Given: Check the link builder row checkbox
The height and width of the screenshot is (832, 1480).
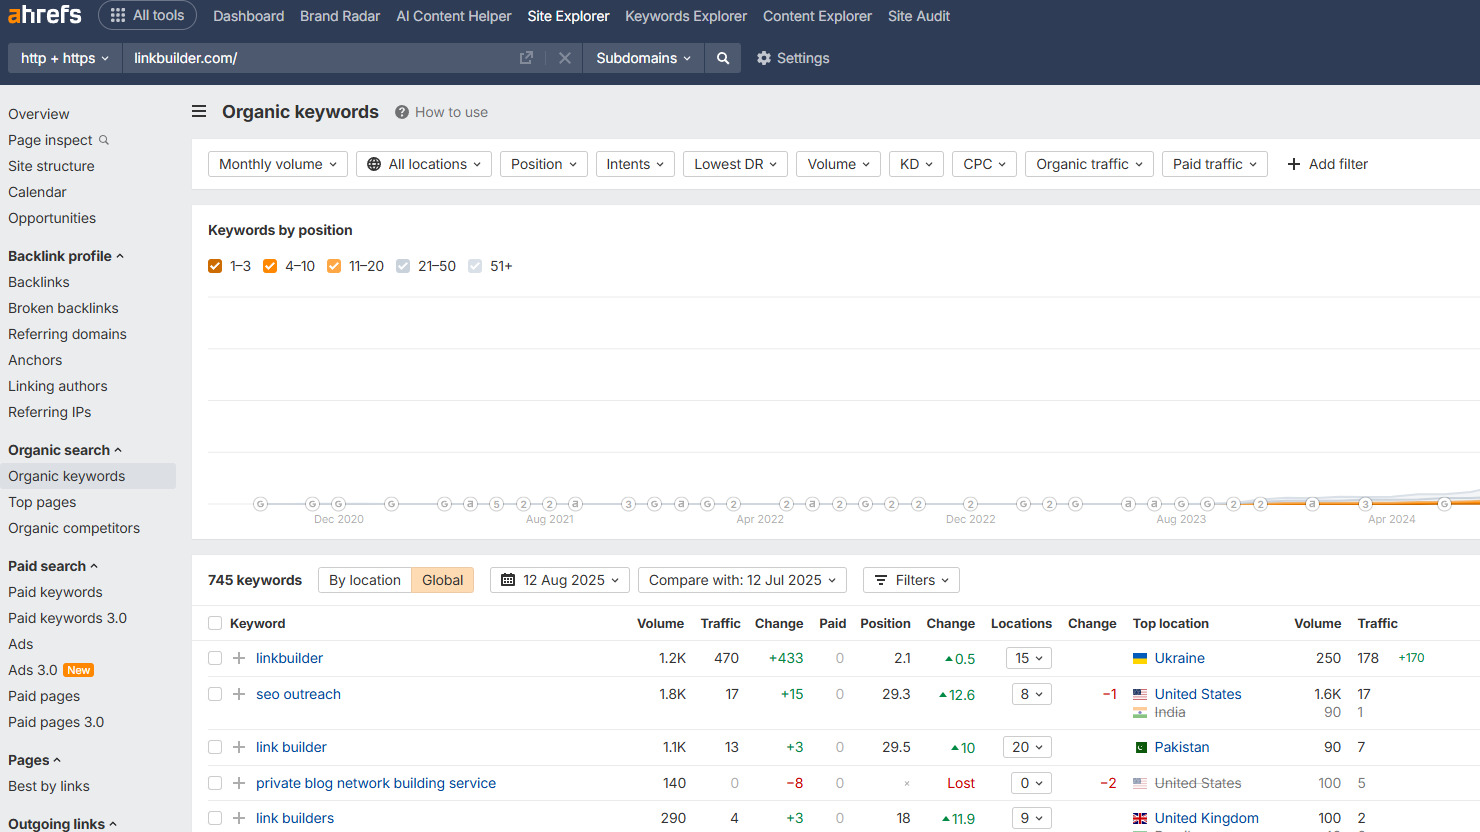Looking at the screenshot, I should [215, 747].
